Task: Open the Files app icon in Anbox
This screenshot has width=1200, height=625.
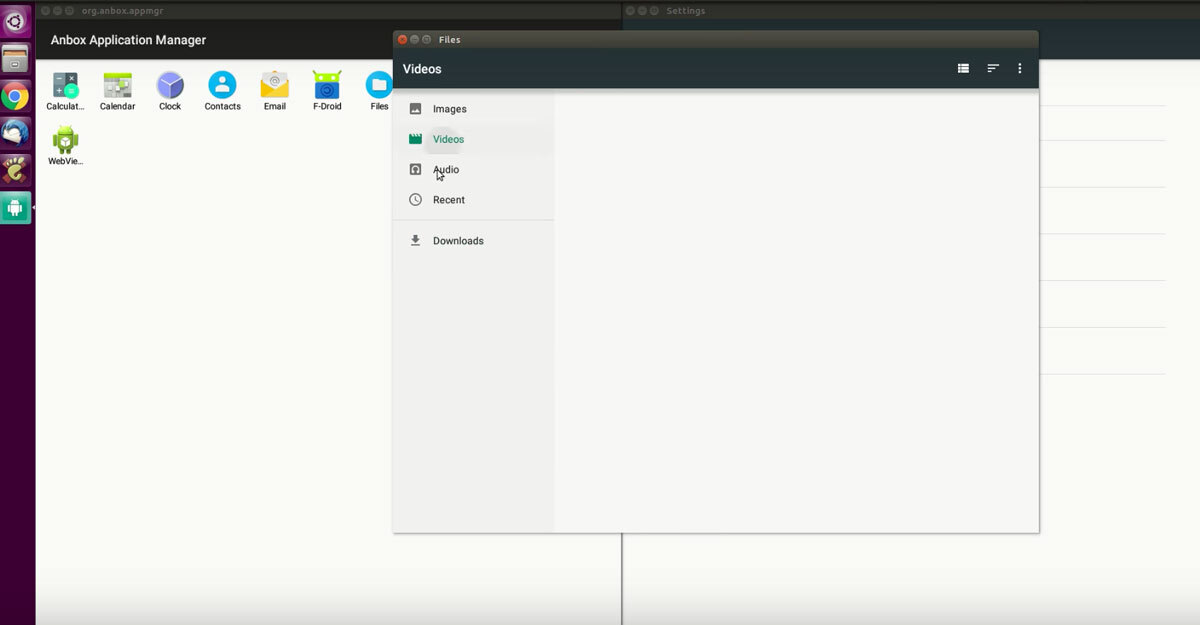Action: point(378,86)
